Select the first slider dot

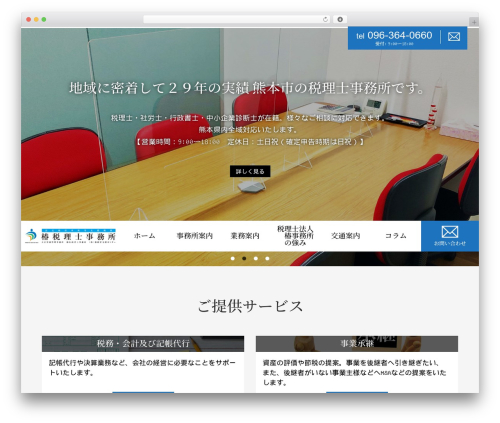tap(233, 258)
